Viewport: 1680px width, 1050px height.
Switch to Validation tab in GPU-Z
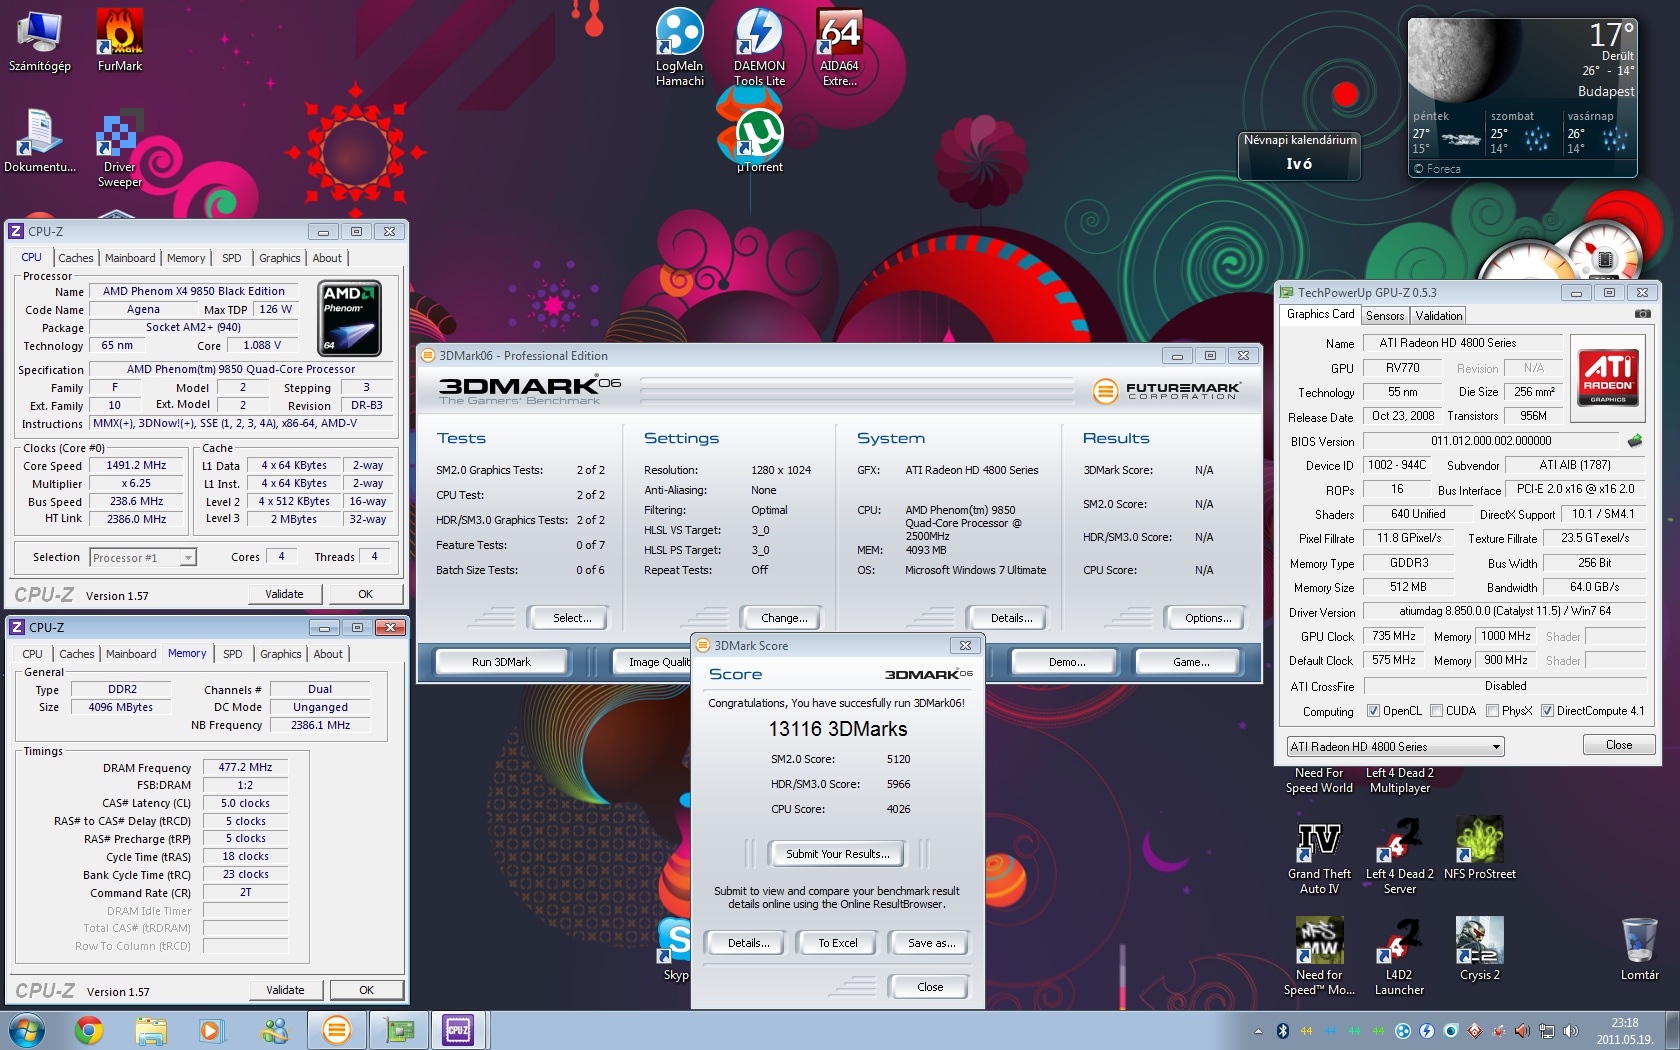coord(1438,316)
